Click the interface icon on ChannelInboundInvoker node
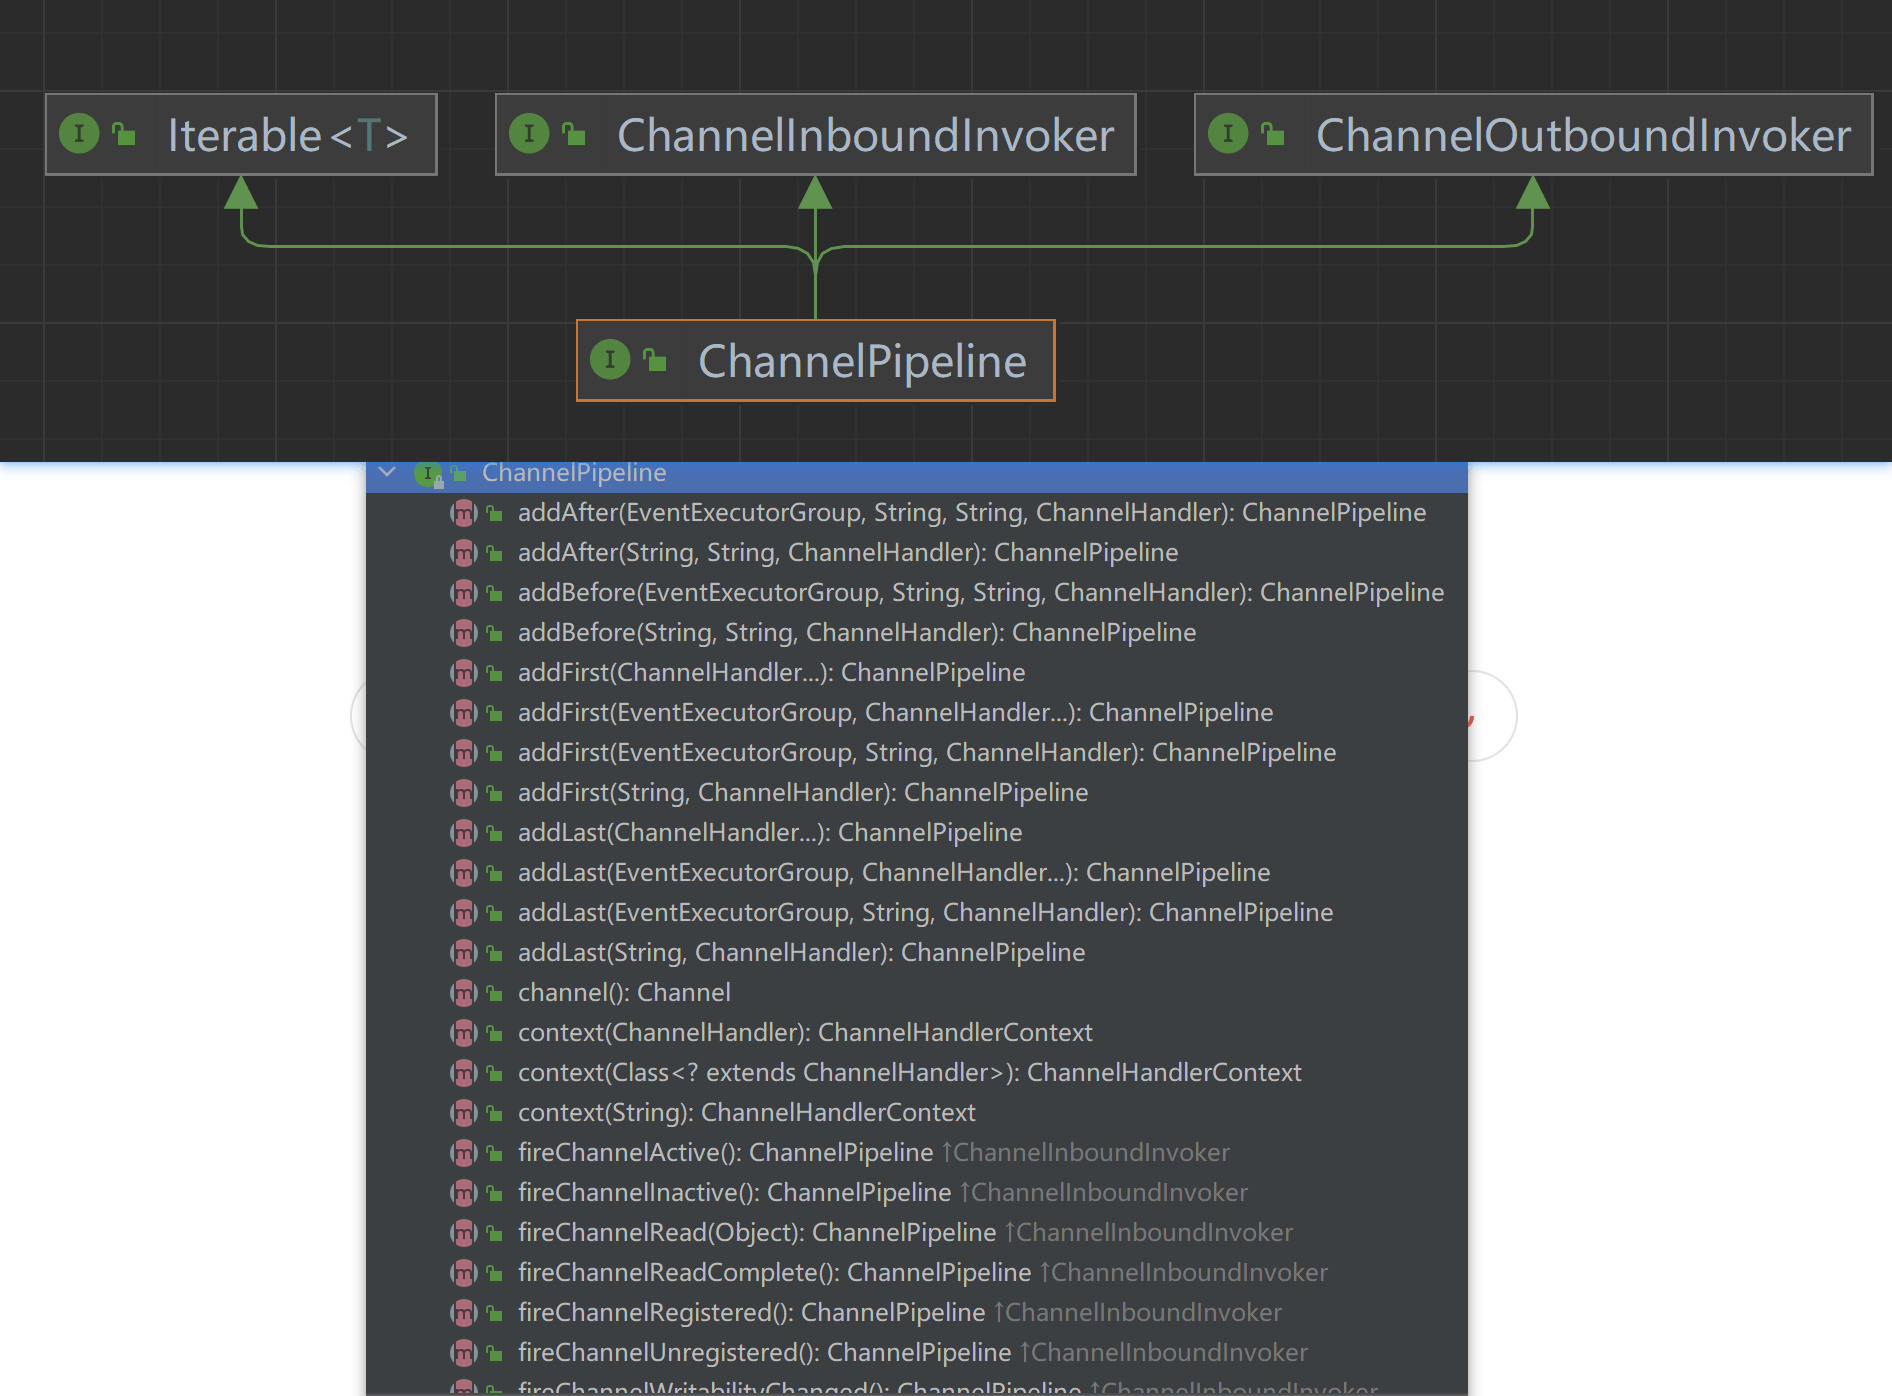 click(x=529, y=134)
